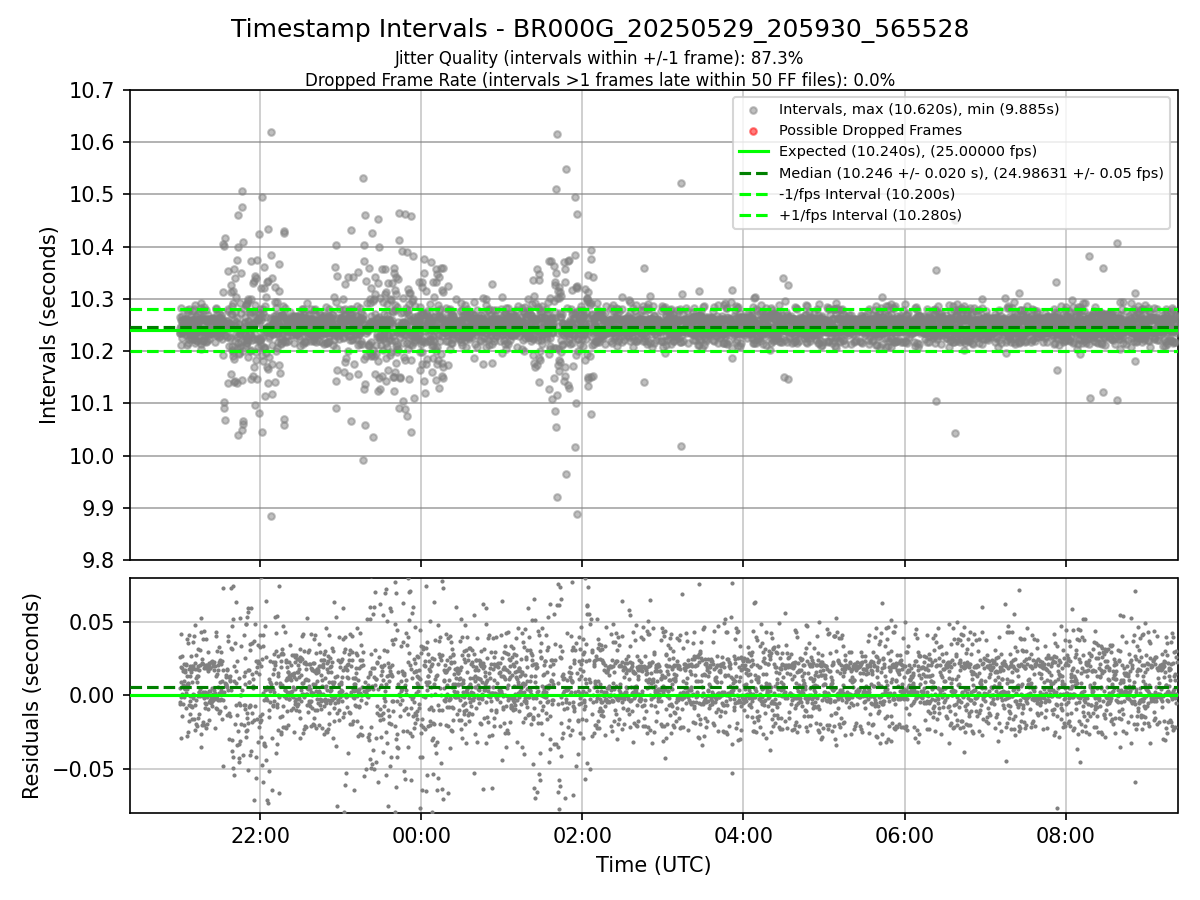Select the Jitter Quality 87.3% subtitle line
The image size is (1200, 900).
(x=599, y=58)
